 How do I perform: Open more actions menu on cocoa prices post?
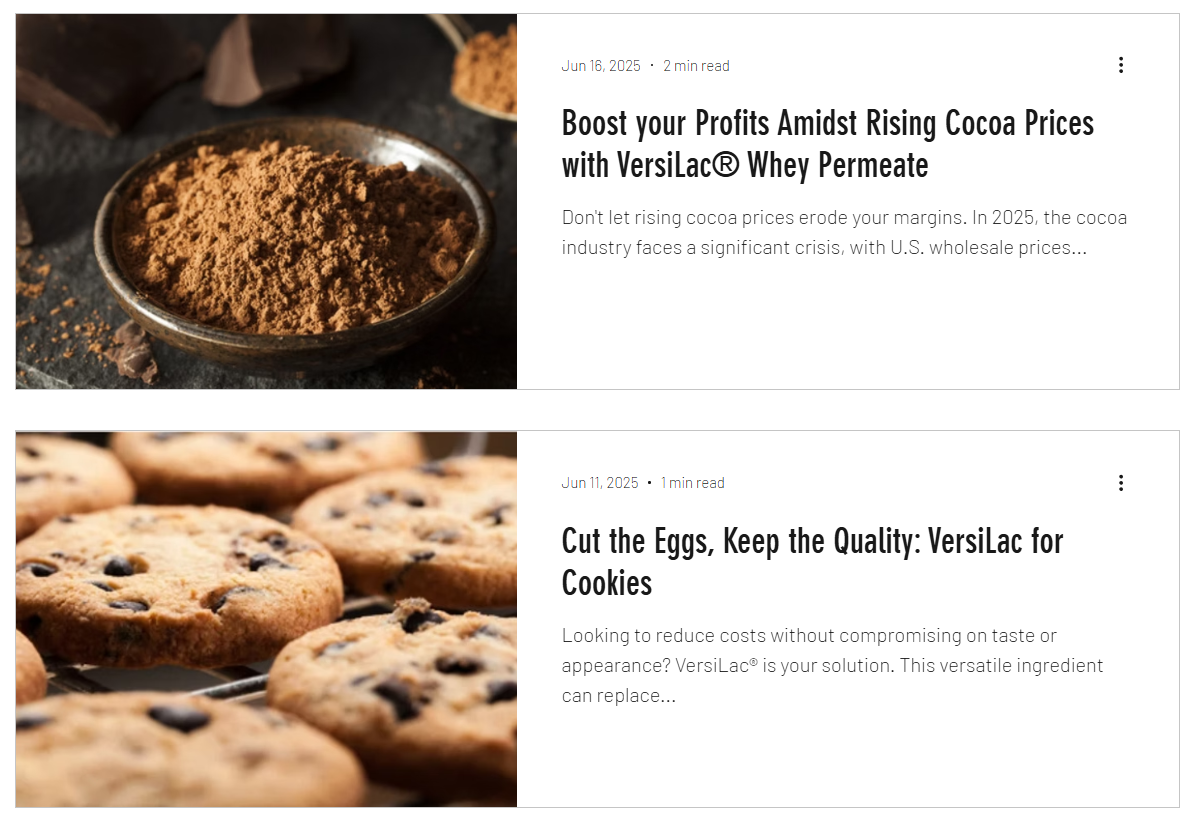point(1120,65)
